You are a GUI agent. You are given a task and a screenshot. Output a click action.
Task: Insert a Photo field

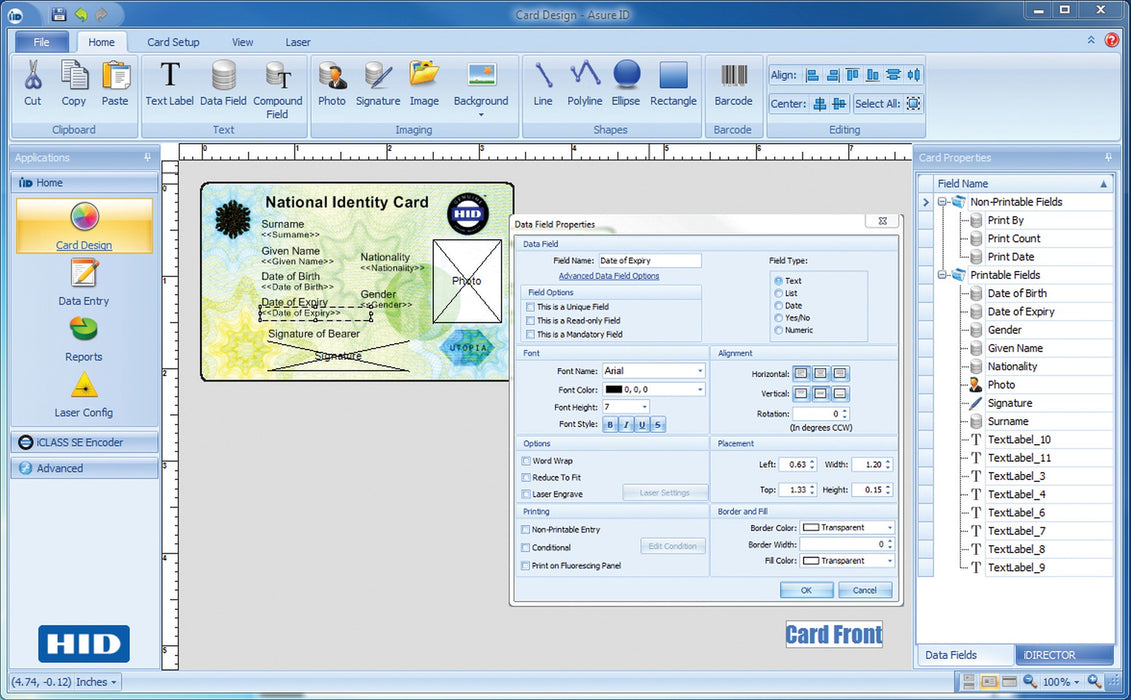tap(331, 85)
